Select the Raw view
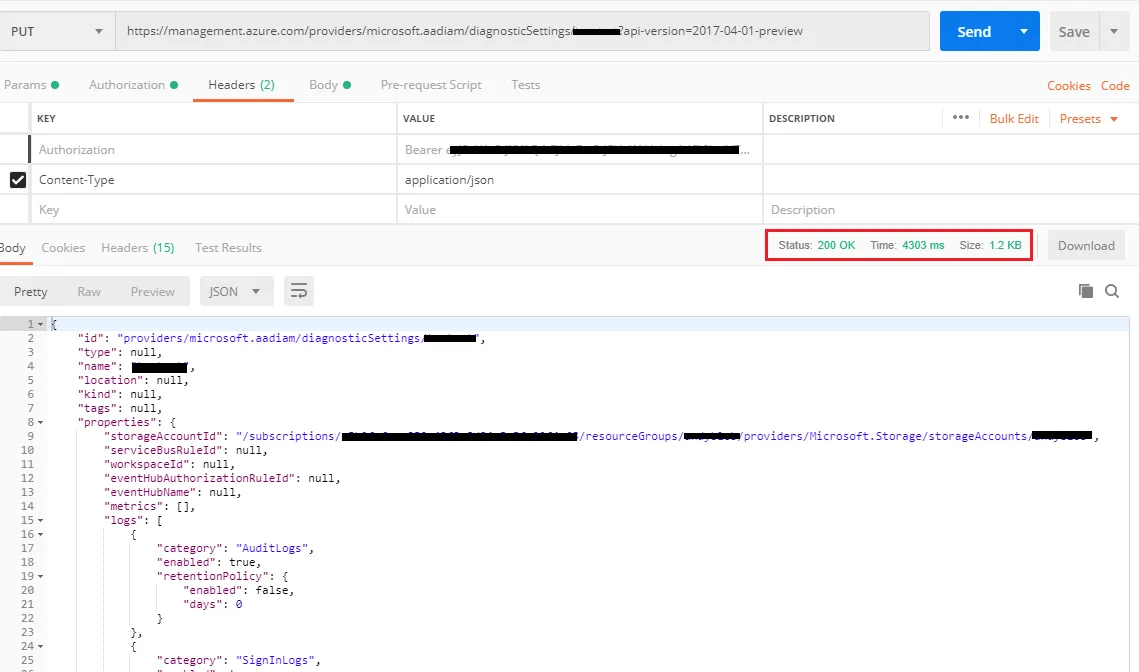1139x672 pixels. [x=89, y=291]
